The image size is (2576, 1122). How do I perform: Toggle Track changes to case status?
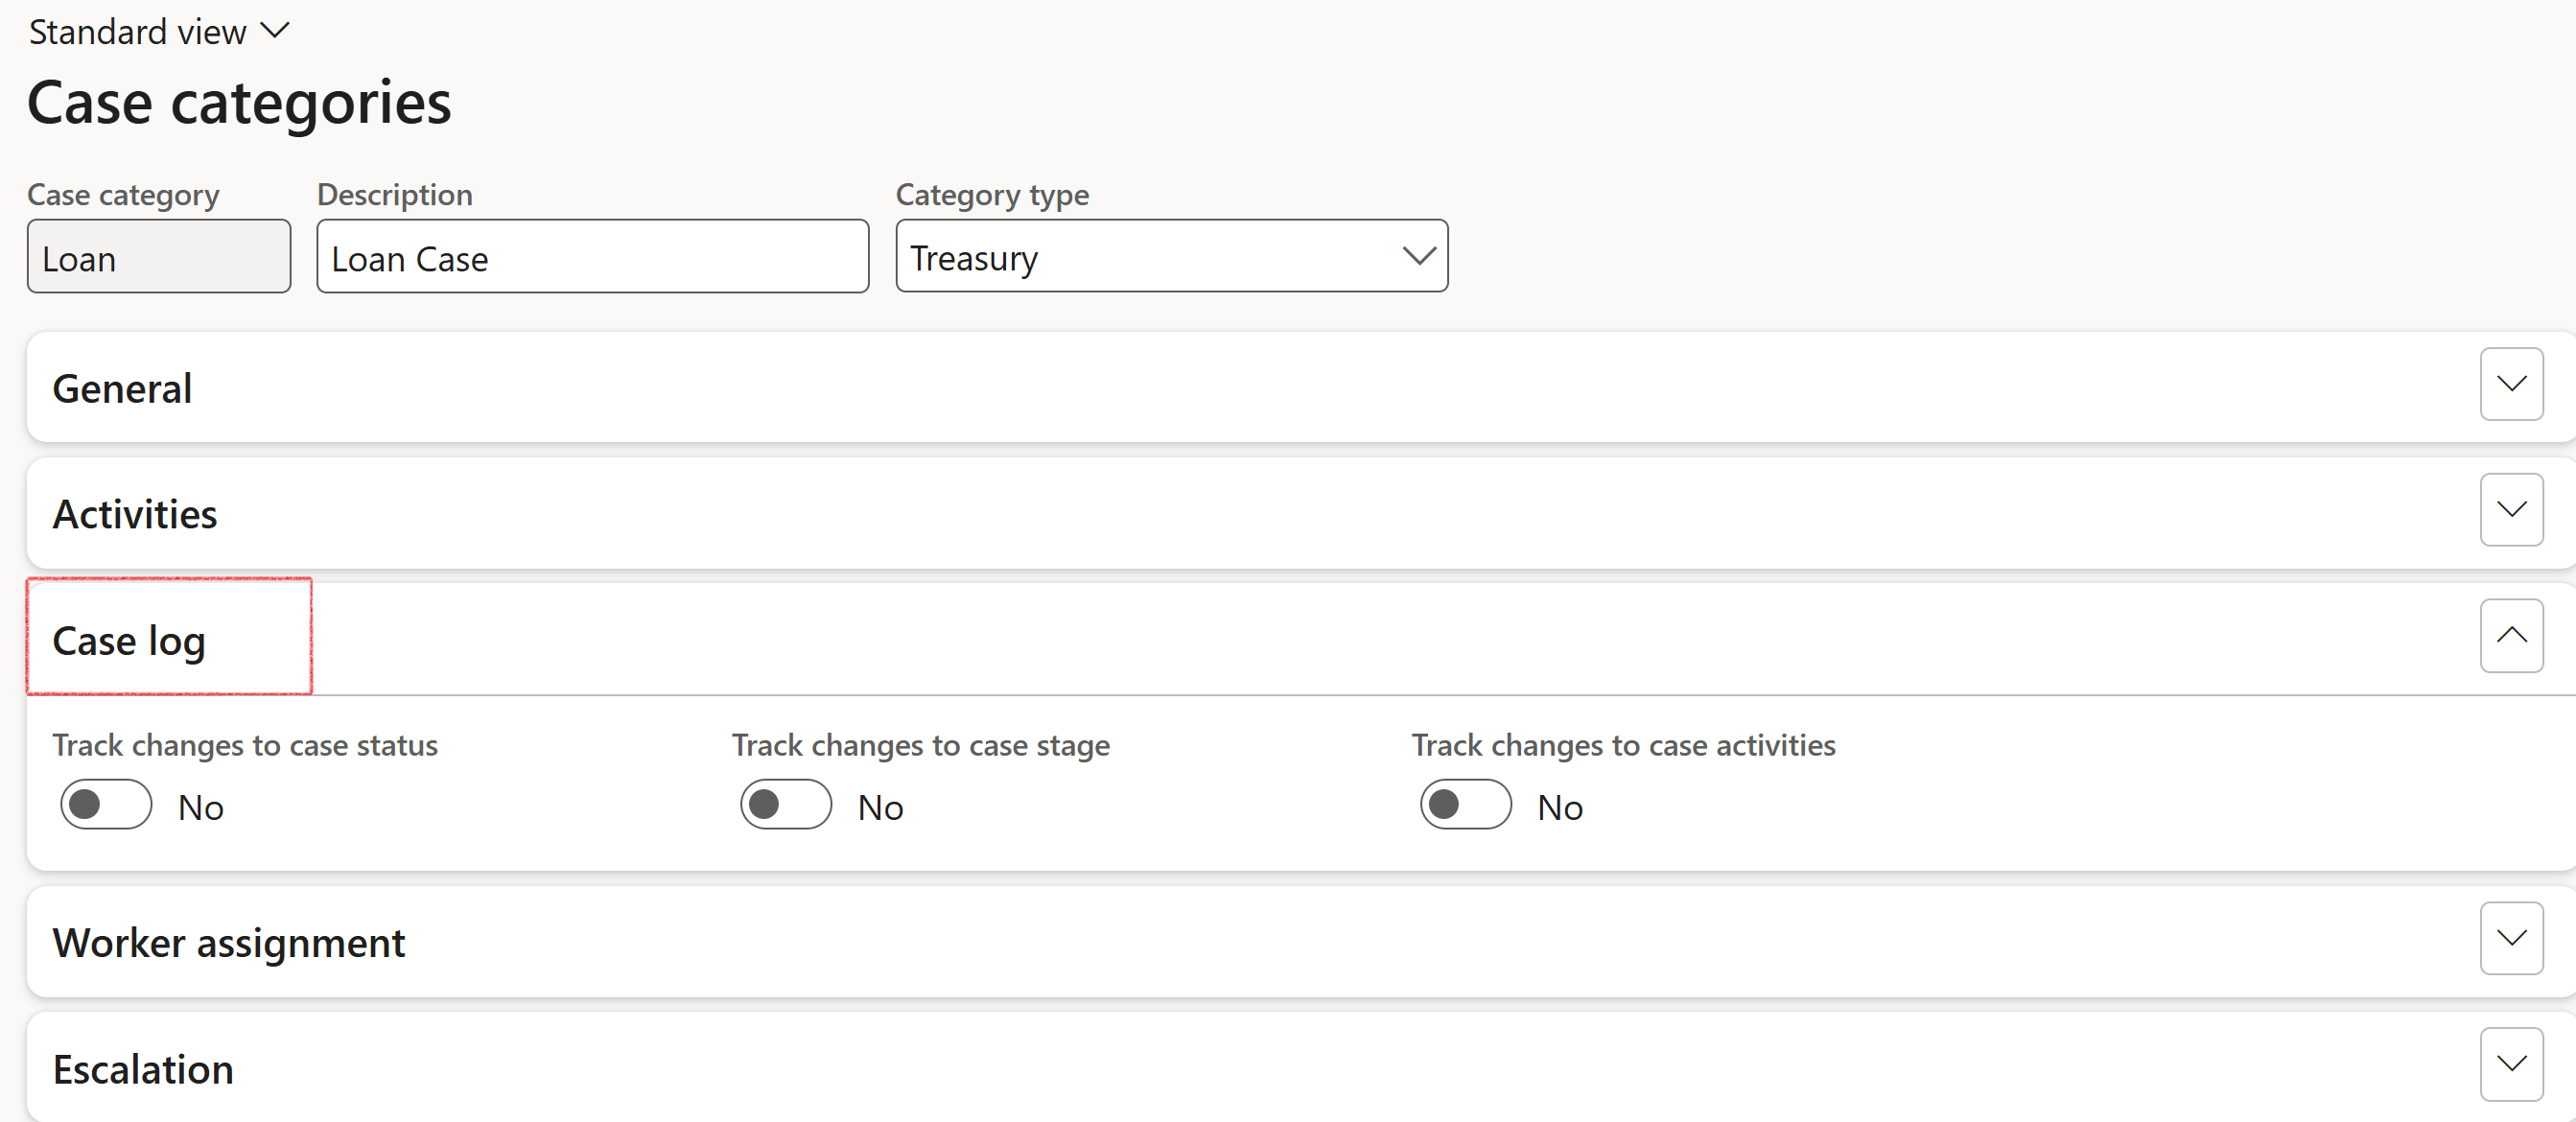(x=106, y=805)
